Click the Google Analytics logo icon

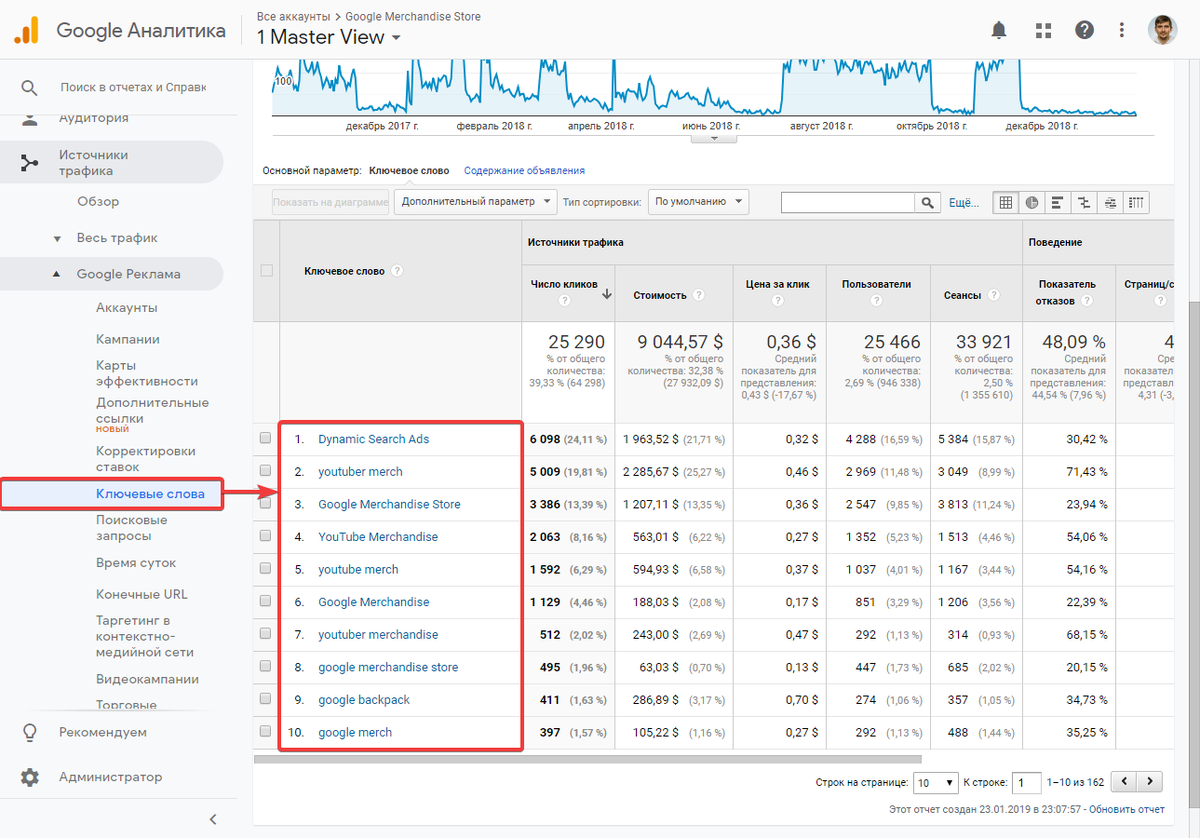pyautogui.click(x=26, y=30)
